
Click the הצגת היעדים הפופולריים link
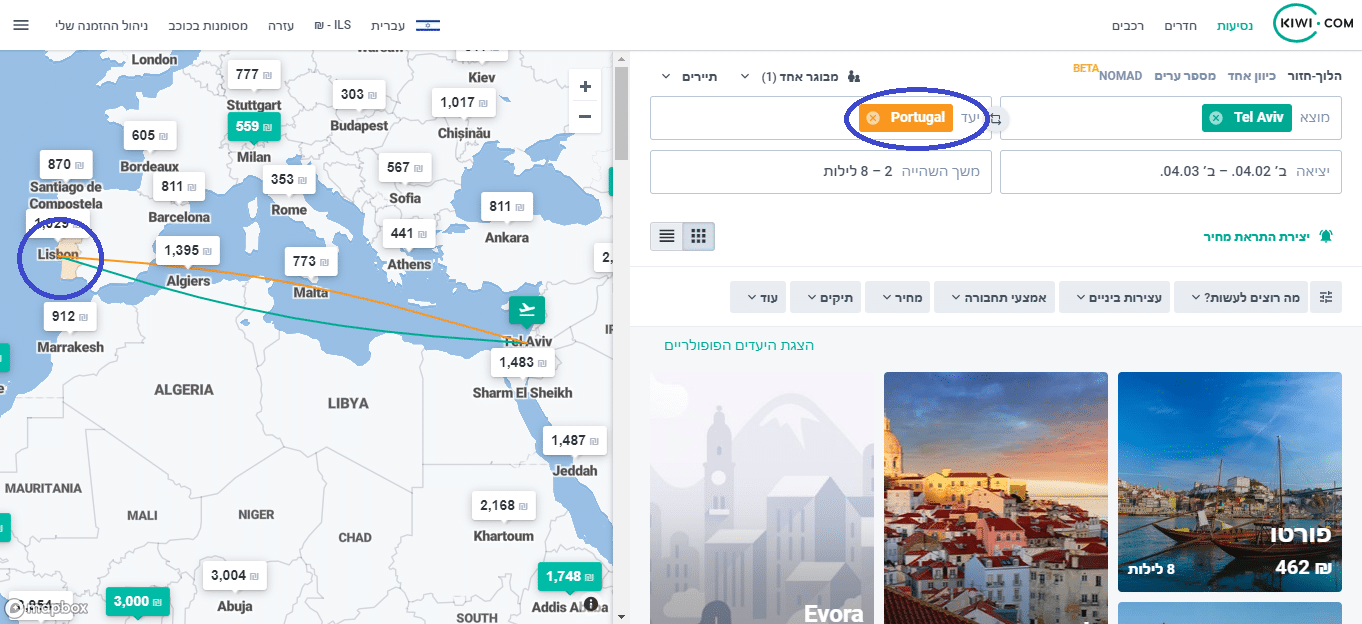(739, 345)
